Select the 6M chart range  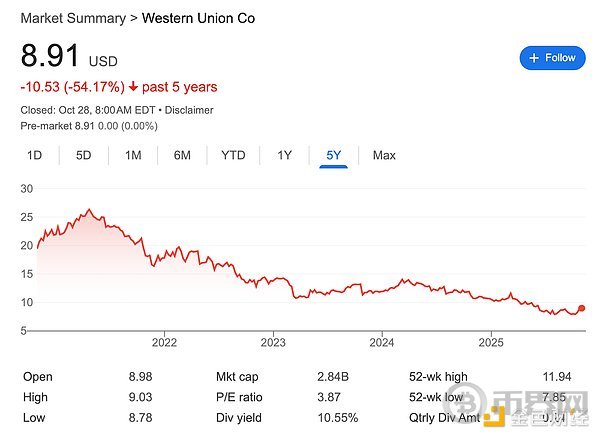tap(182, 155)
